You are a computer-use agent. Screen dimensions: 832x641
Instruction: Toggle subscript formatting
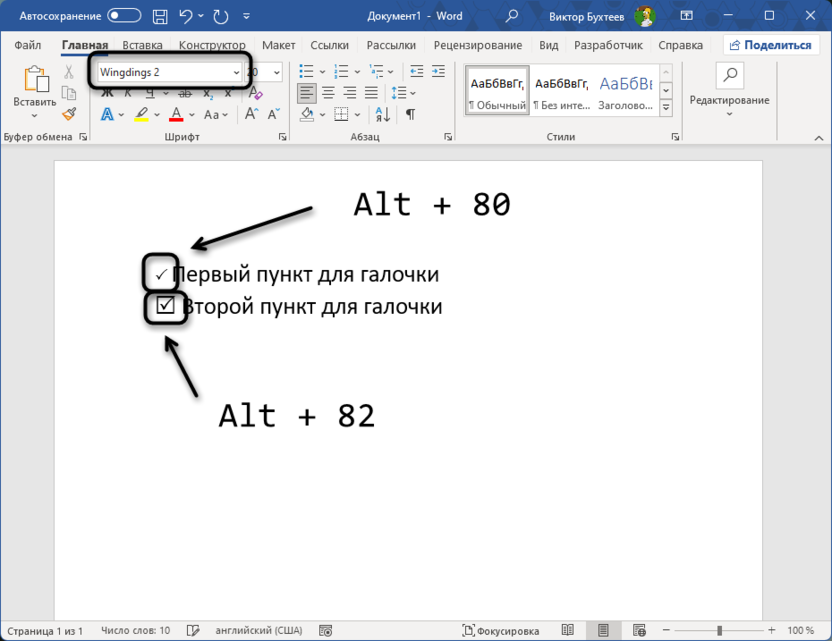208,94
